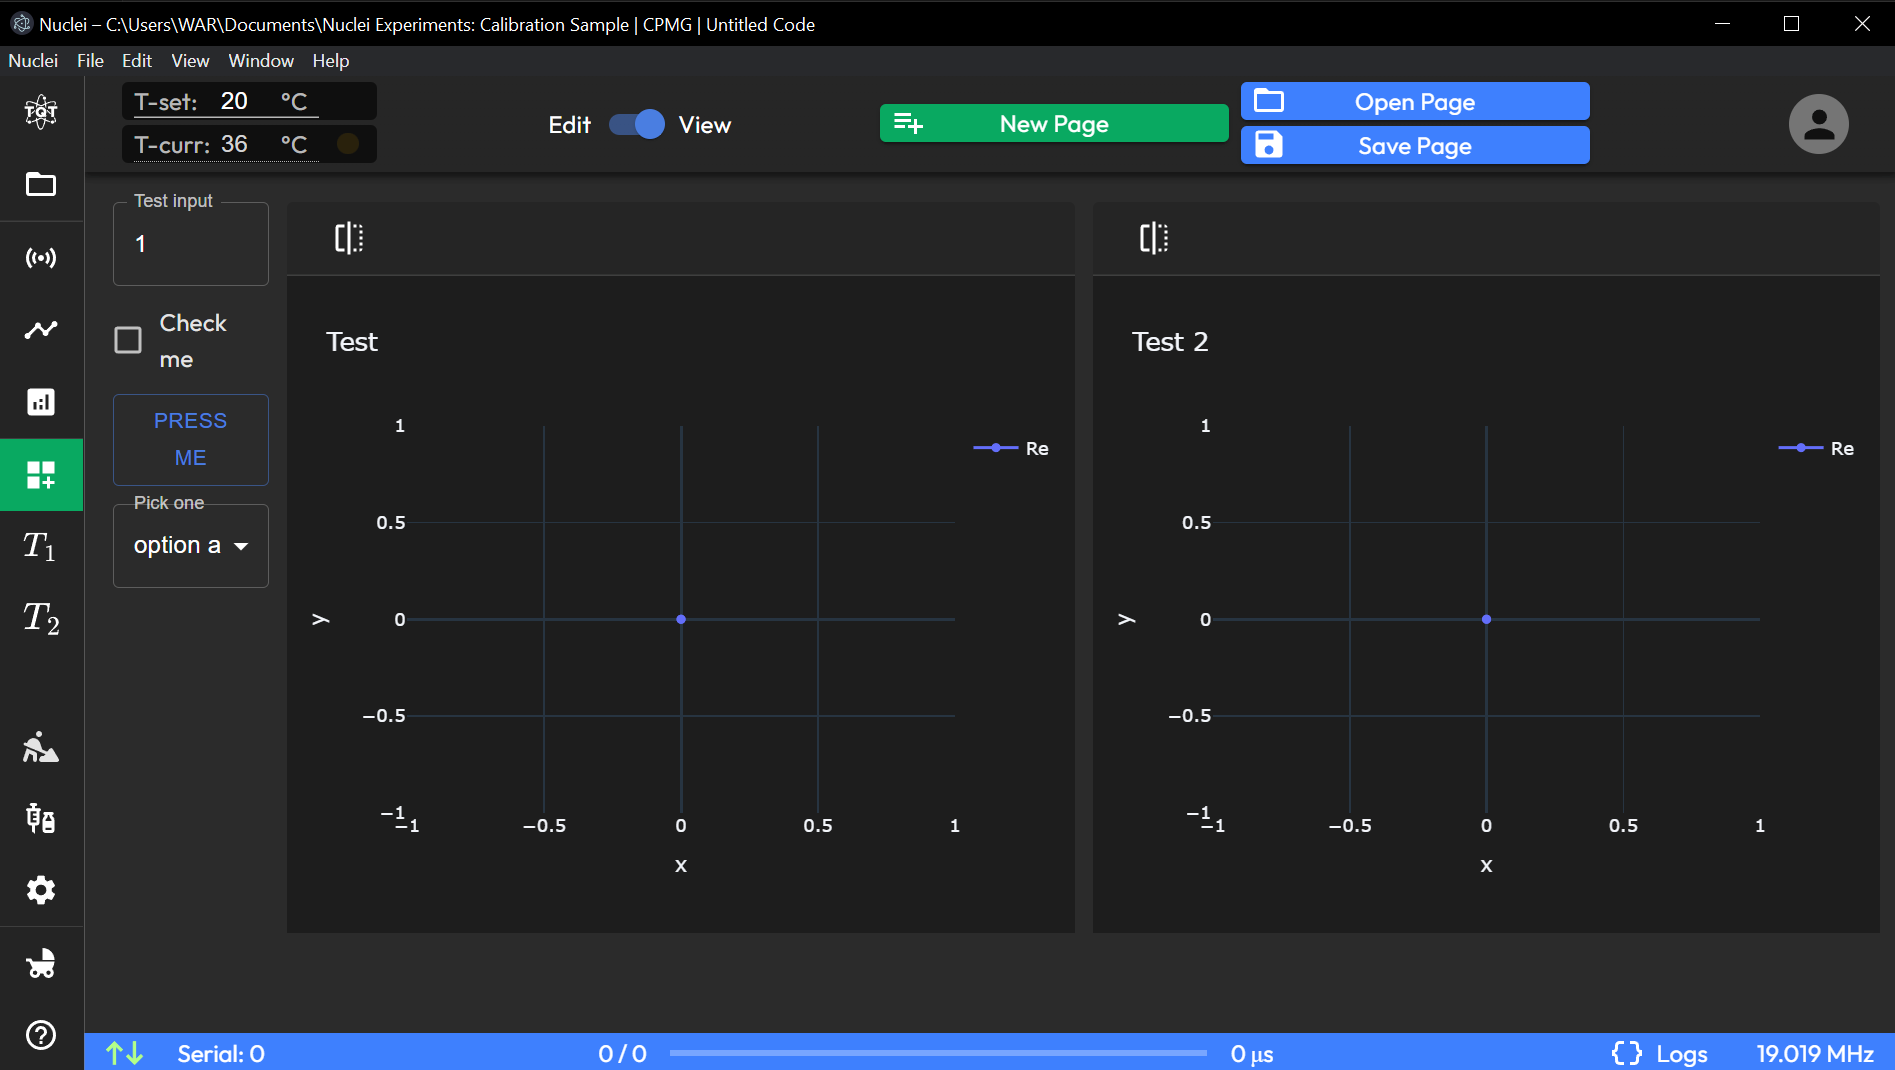Open the help question mark icon
1895x1070 pixels.
click(x=41, y=1035)
